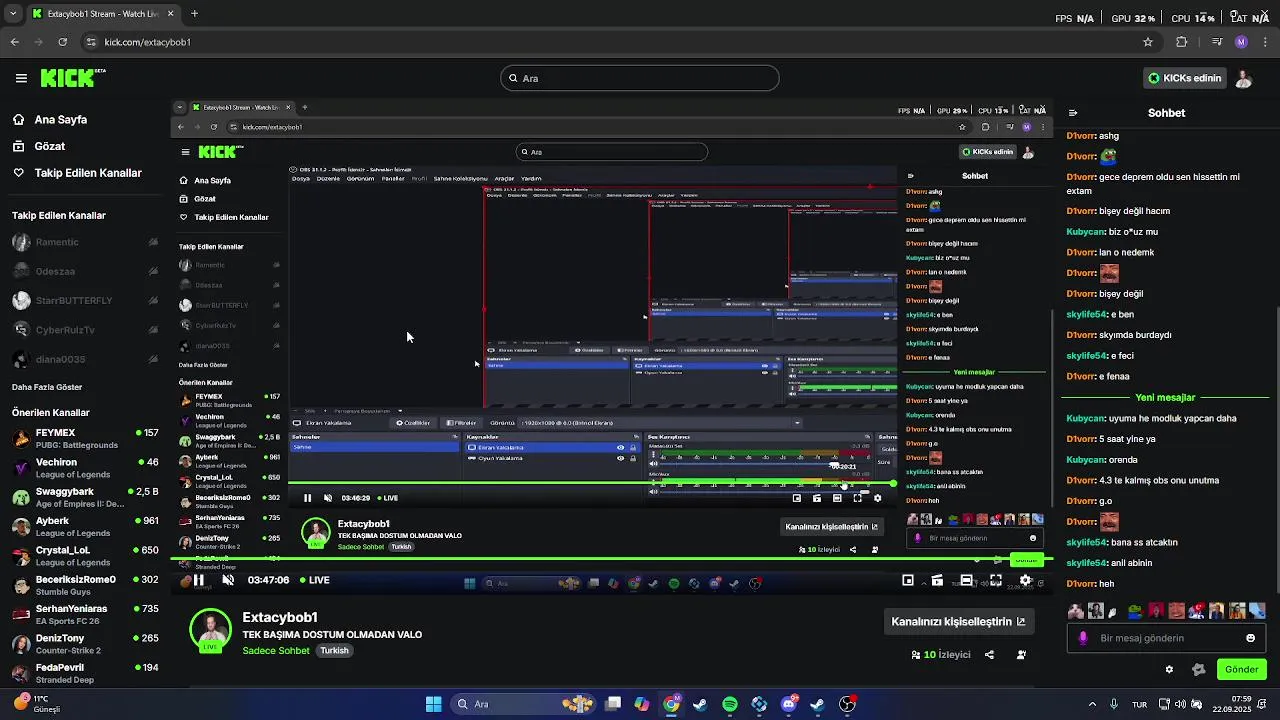The height and width of the screenshot is (720, 1280).
Task: Unmute the stream volume
Action: 228,580
